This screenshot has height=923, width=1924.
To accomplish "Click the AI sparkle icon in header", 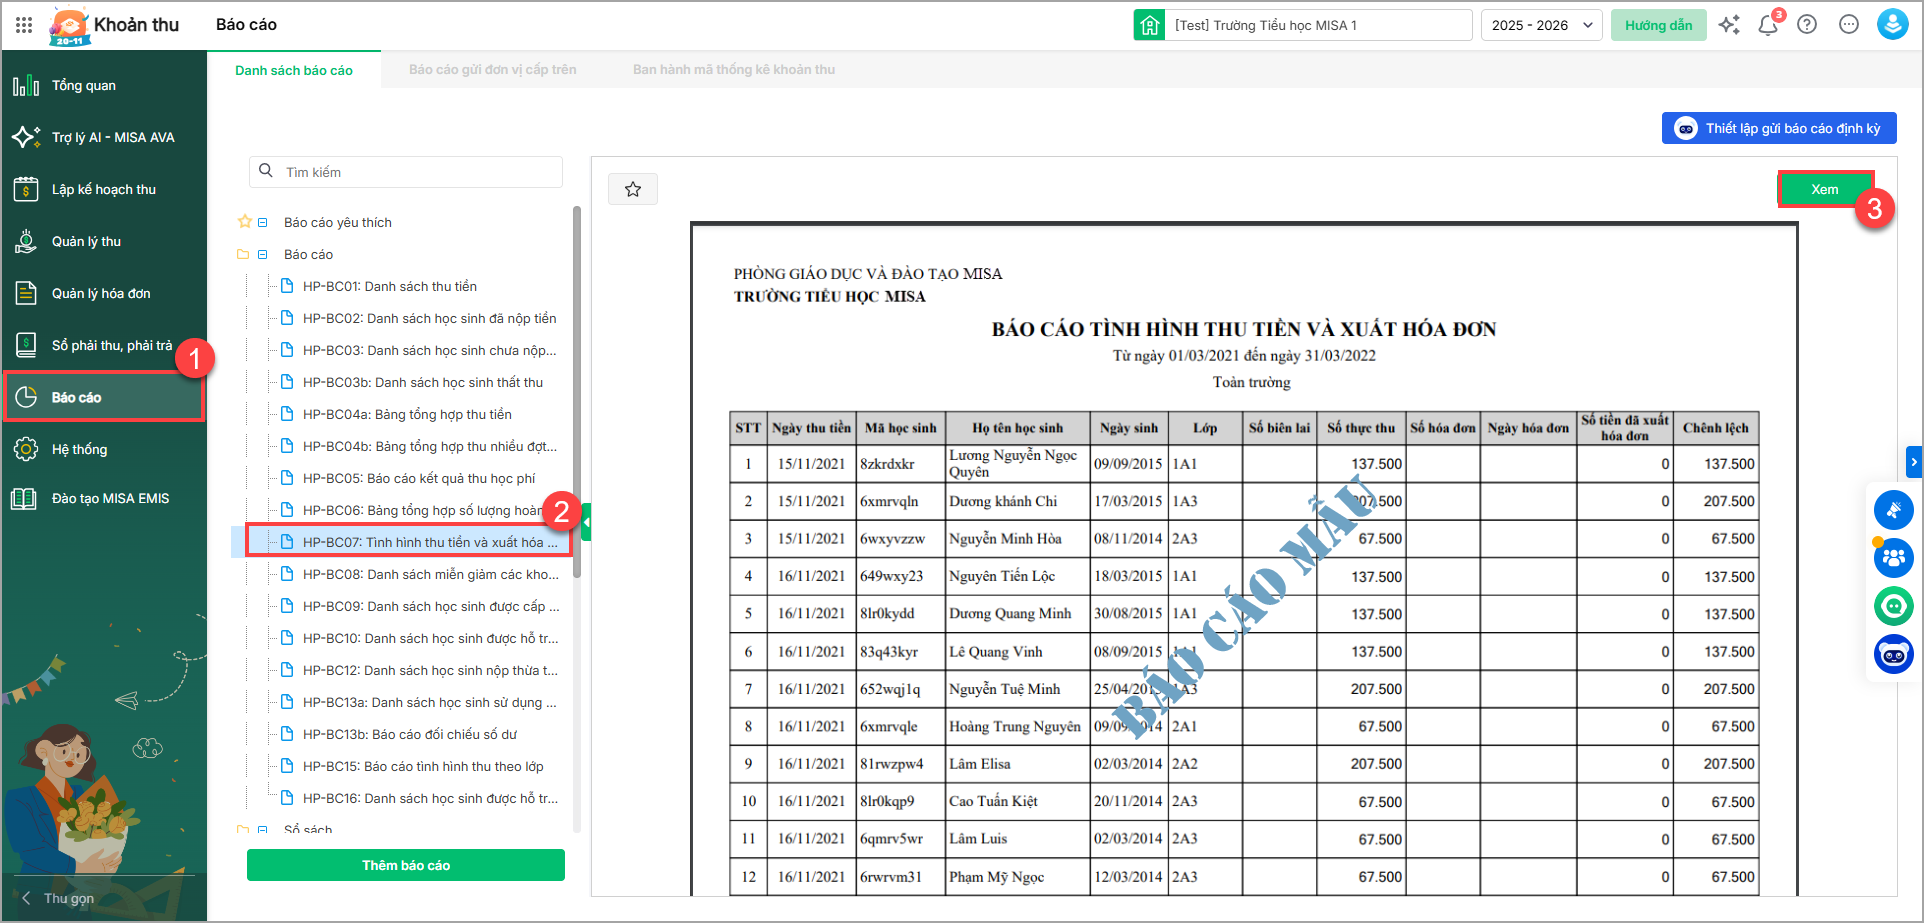I will [1729, 25].
